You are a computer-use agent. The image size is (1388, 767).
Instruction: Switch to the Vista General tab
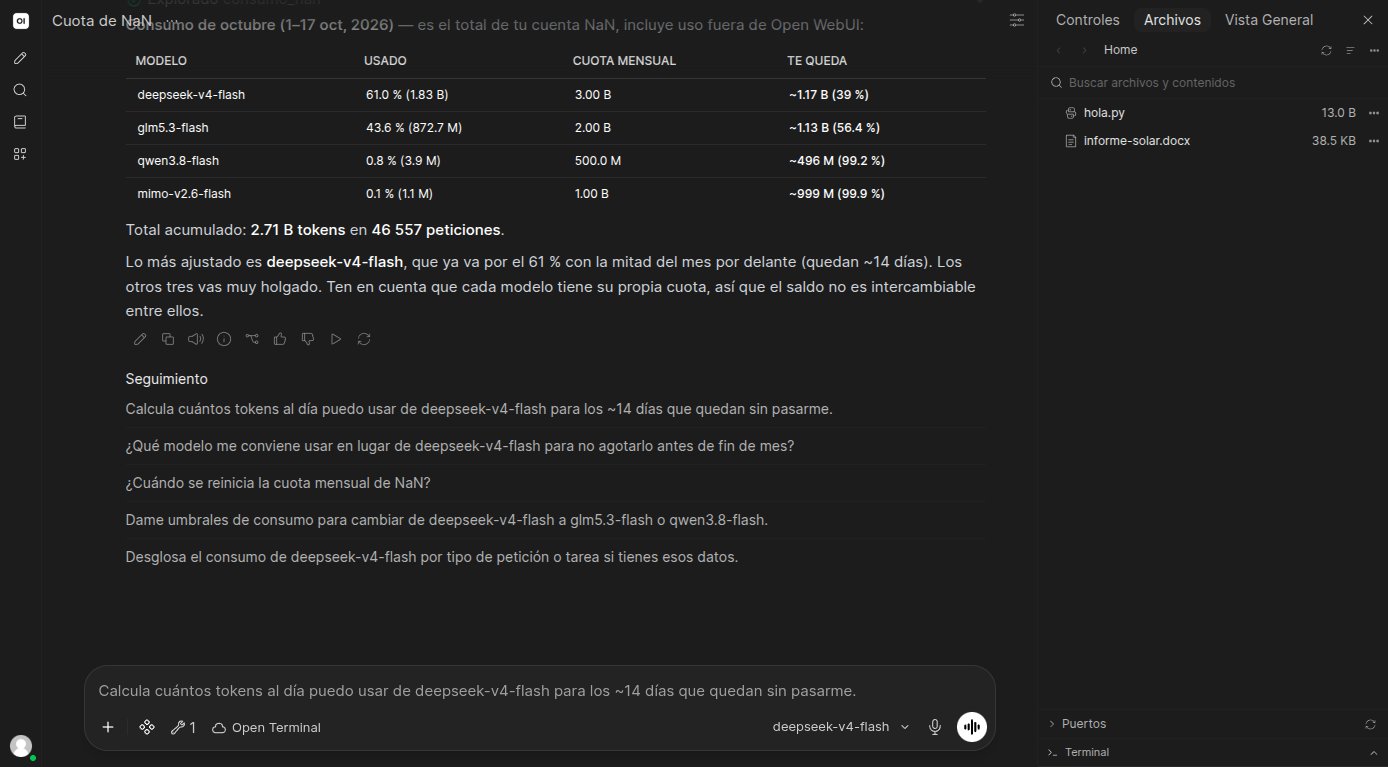1269,20
